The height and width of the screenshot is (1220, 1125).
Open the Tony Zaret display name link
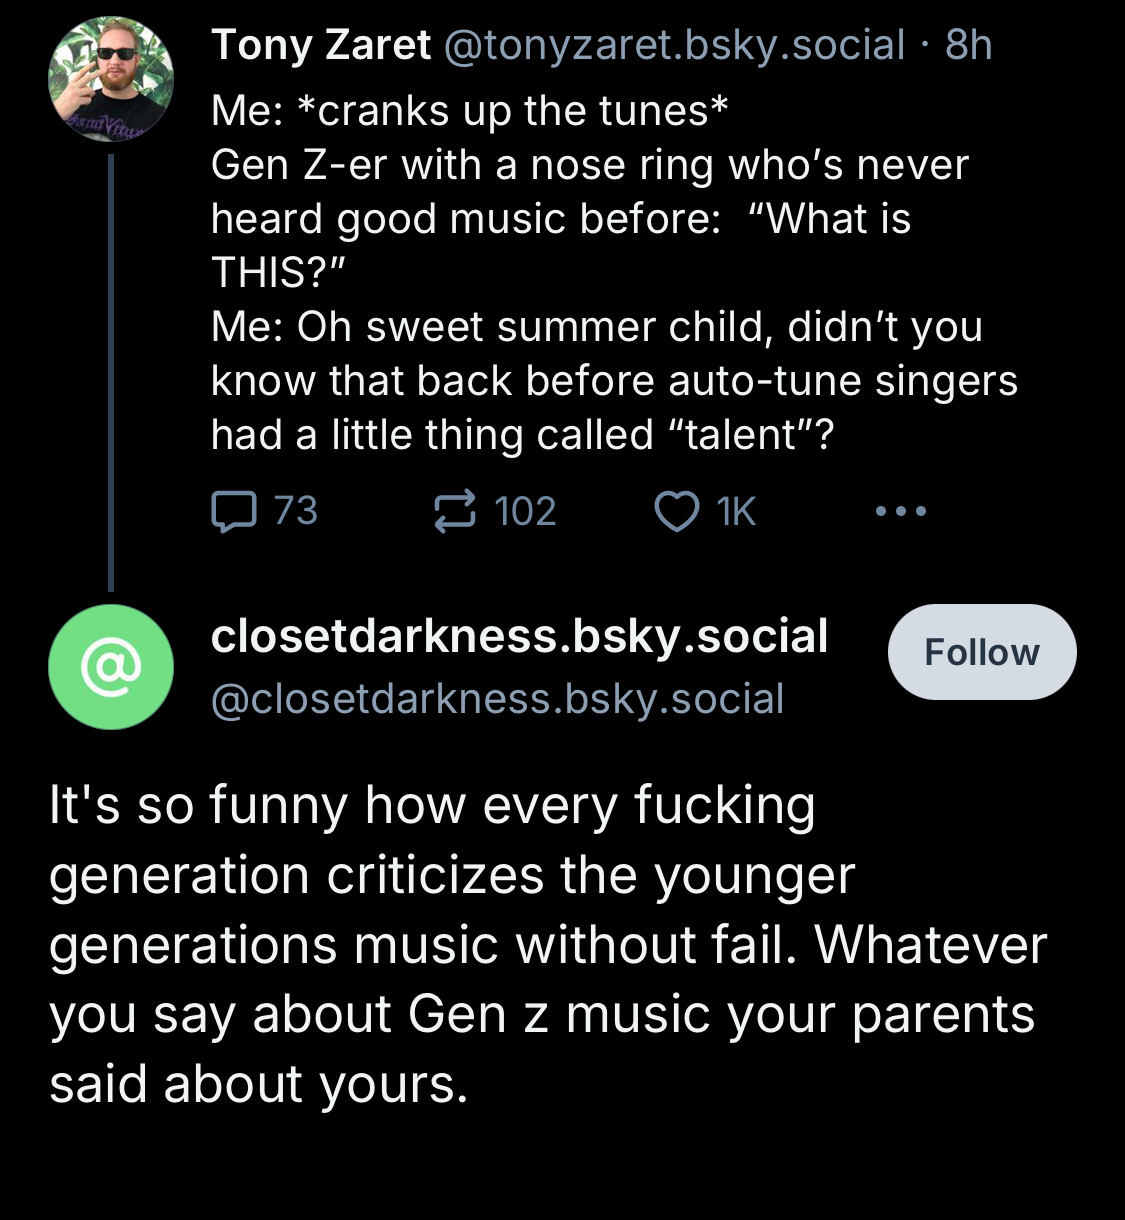tap(321, 45)
